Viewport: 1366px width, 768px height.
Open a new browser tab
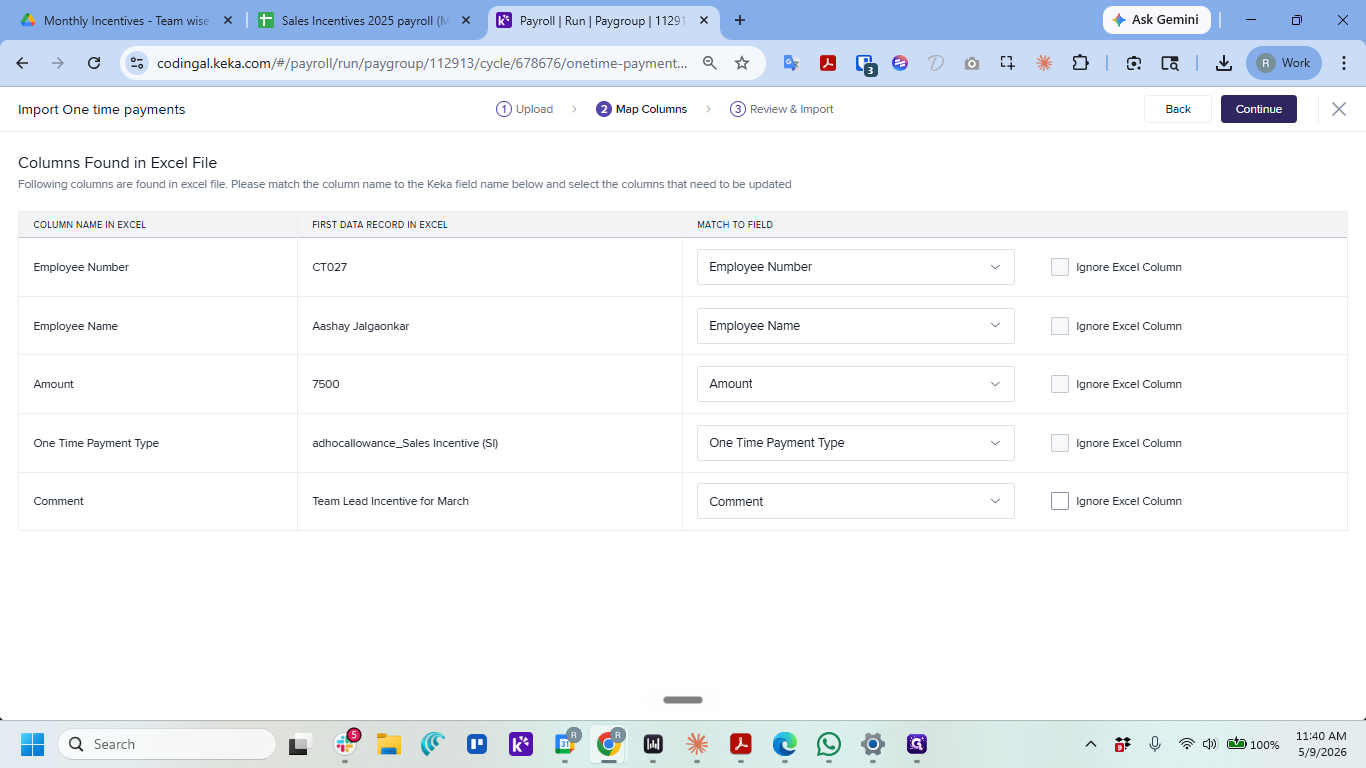pos(740,20)
